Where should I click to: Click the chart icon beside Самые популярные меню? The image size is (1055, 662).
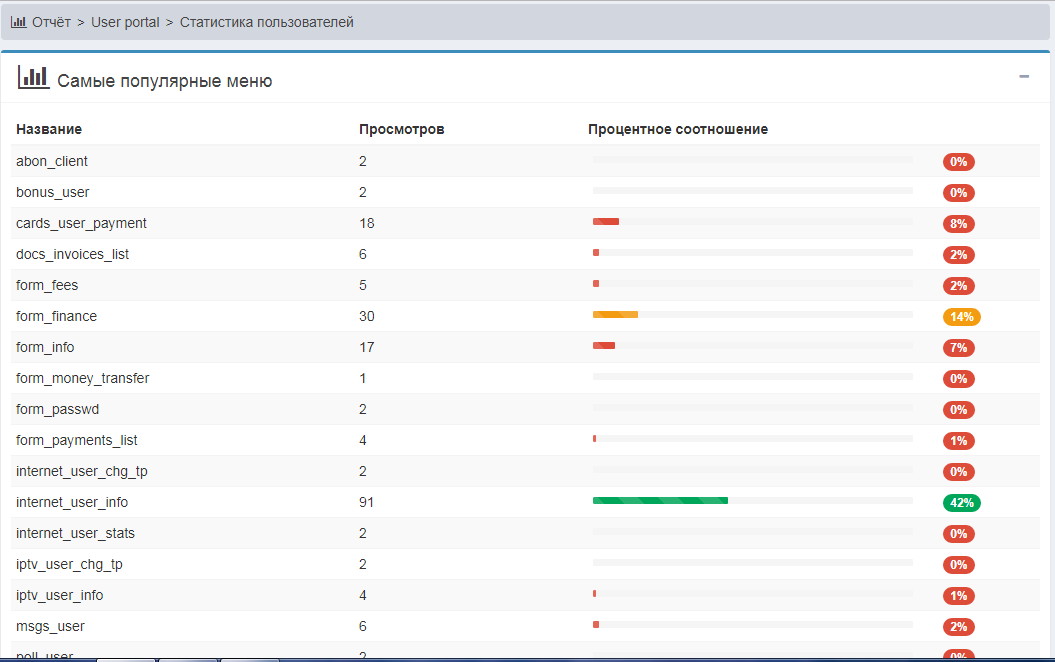(x=33, y=78)
